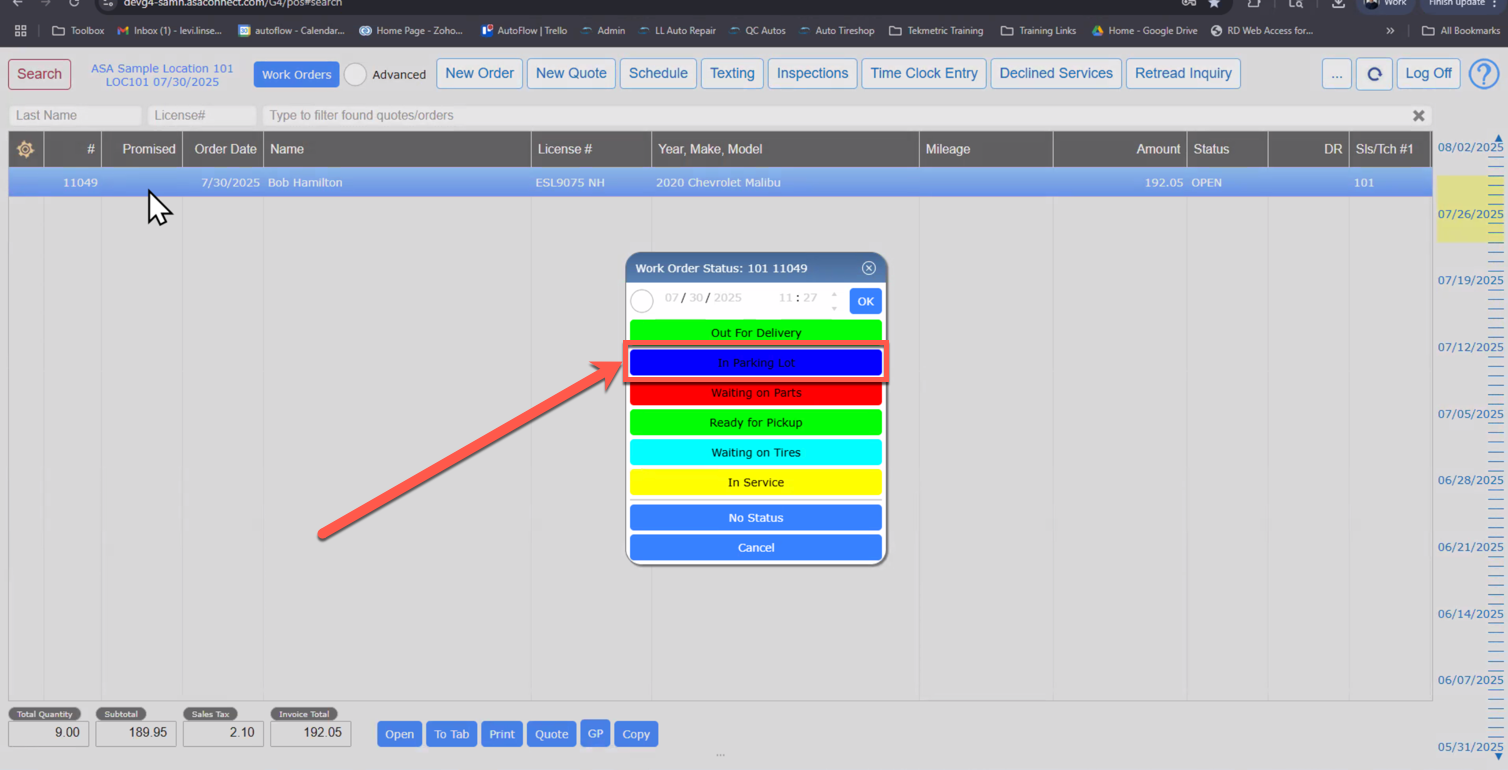The width and height of the screenshot is (1508, 770).
Task: Open Retread Inquiry
Action: click(x=1183, y=74)
